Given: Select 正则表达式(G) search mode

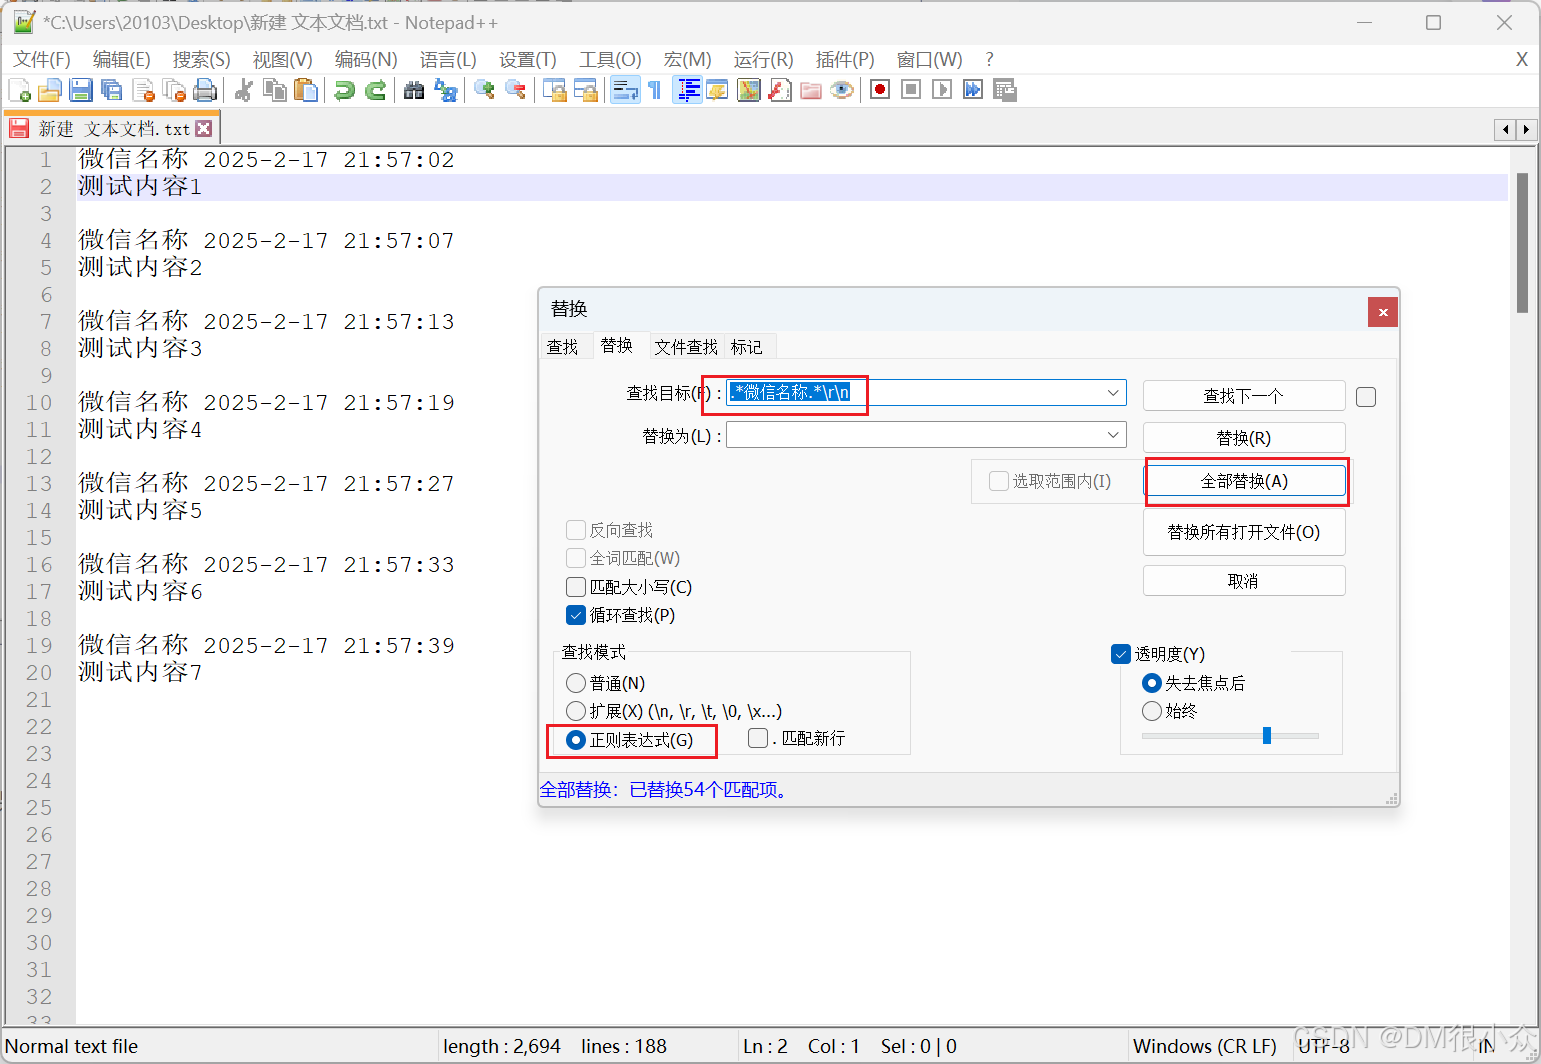Looking at the screenshot, I should (576, 740).
